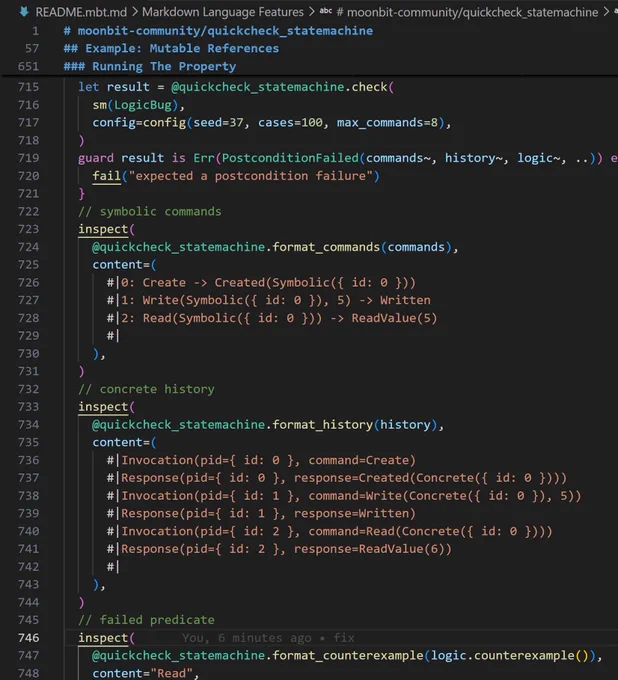Select the moonbit-community/quickcheck_statemachine breadcrumb
The image size is (618, 680).
[x=467, y=12]
